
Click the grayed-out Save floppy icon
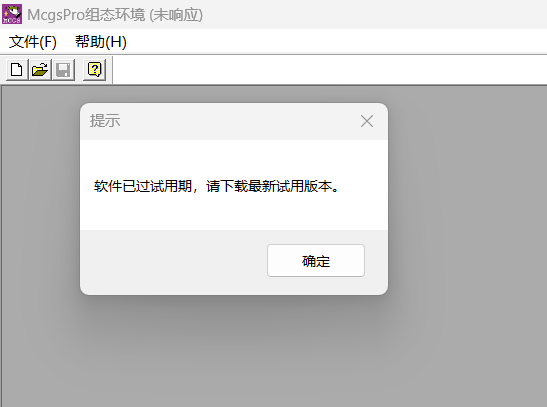[x=63, y=70]
